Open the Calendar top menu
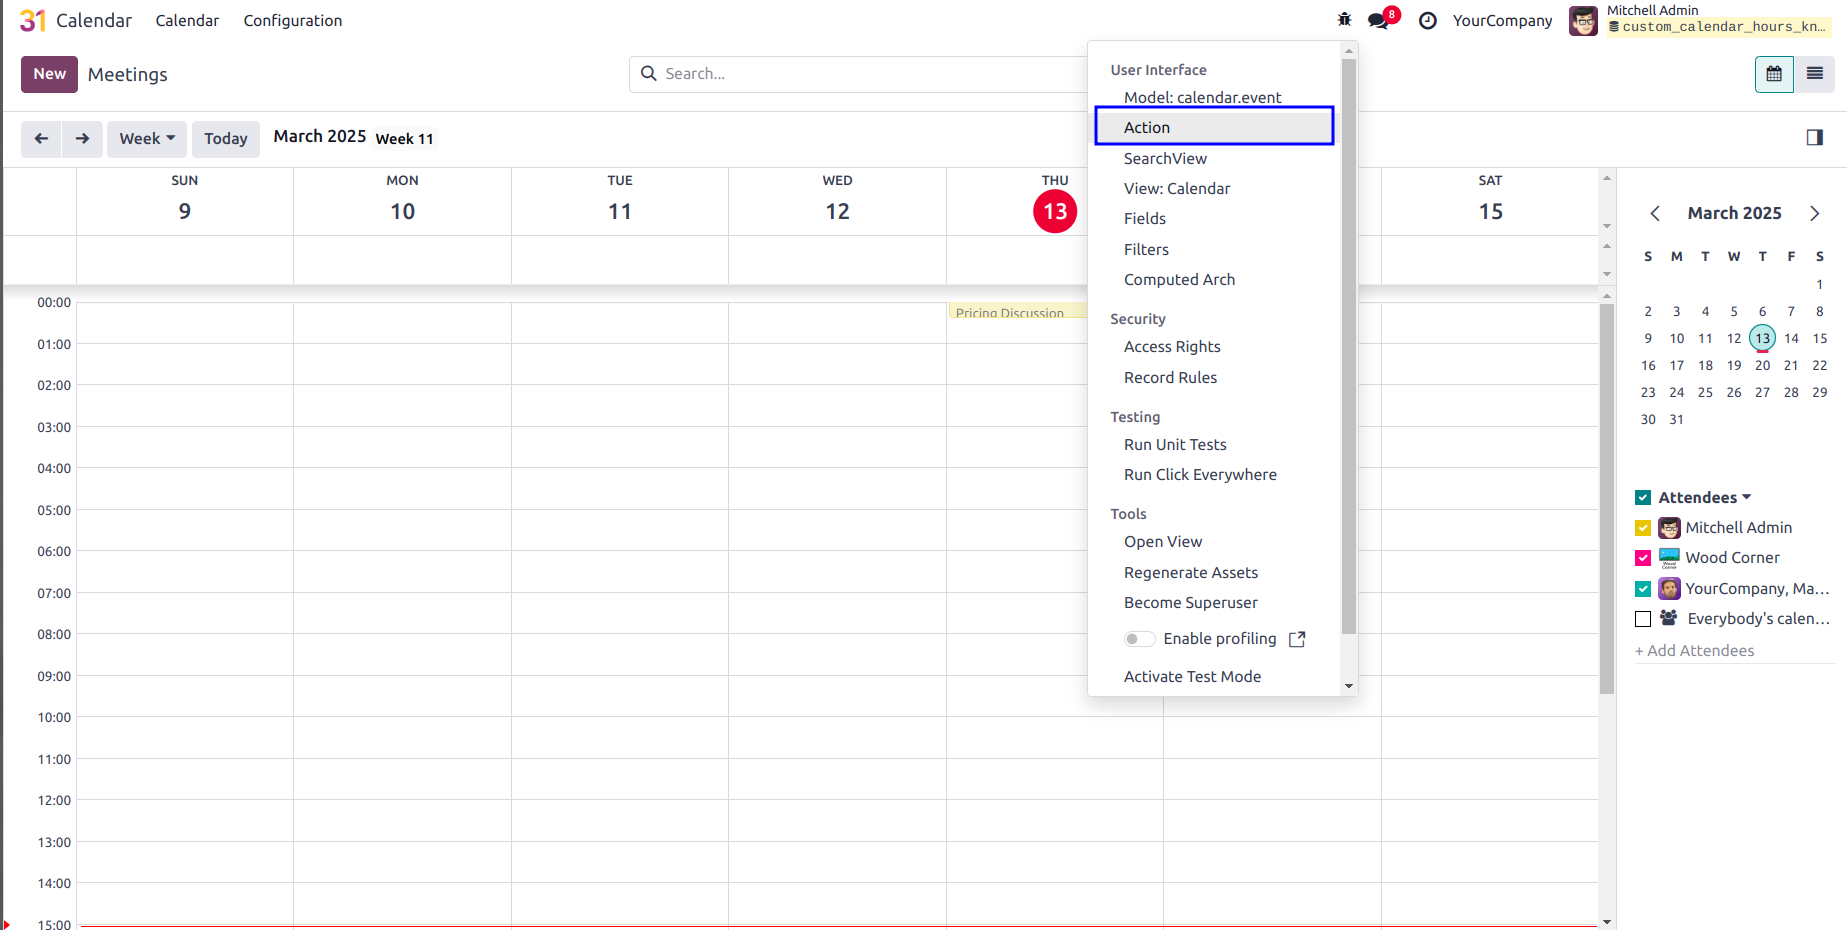 (187, 20)
